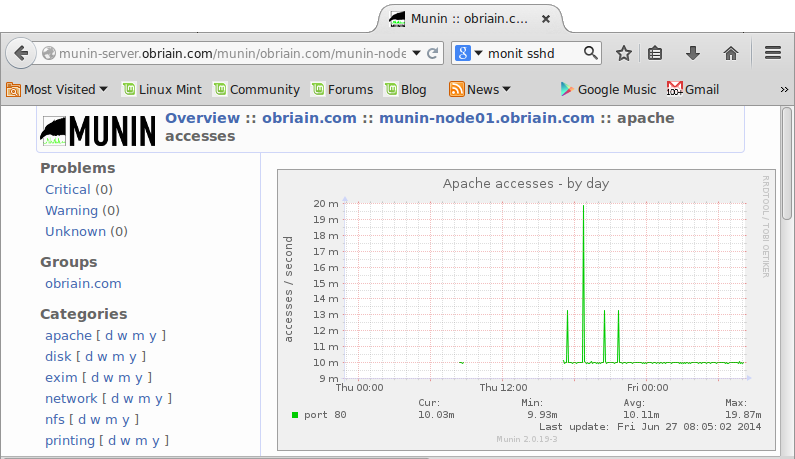Open the munin-node01.obriain.com breadcrumb link
The image size is (795, 459).
[487, 118]
